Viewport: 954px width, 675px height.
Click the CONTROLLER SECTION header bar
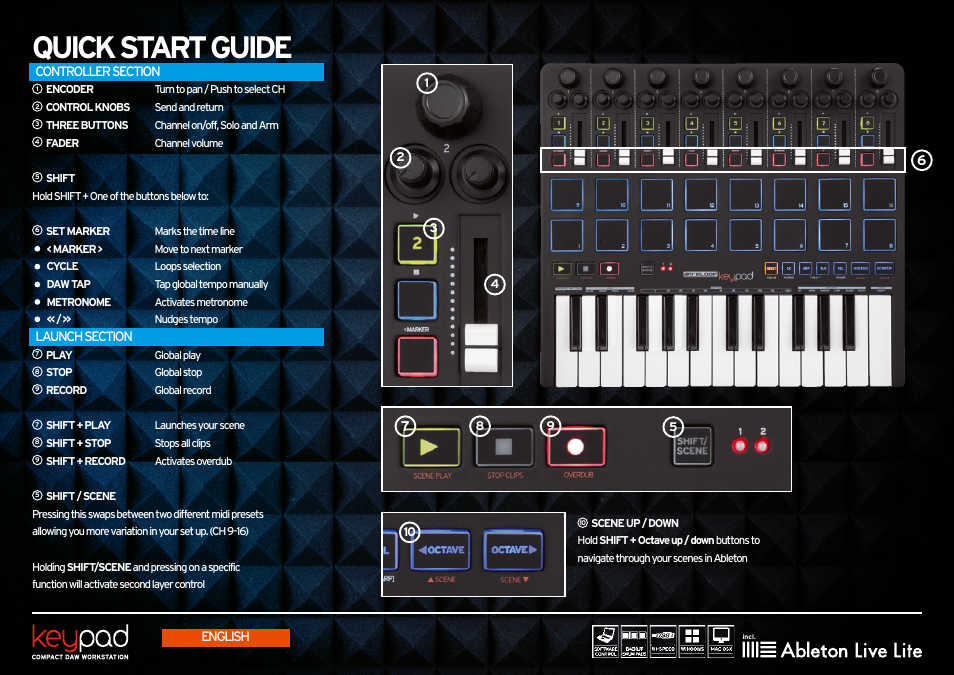tap(176, 72)
